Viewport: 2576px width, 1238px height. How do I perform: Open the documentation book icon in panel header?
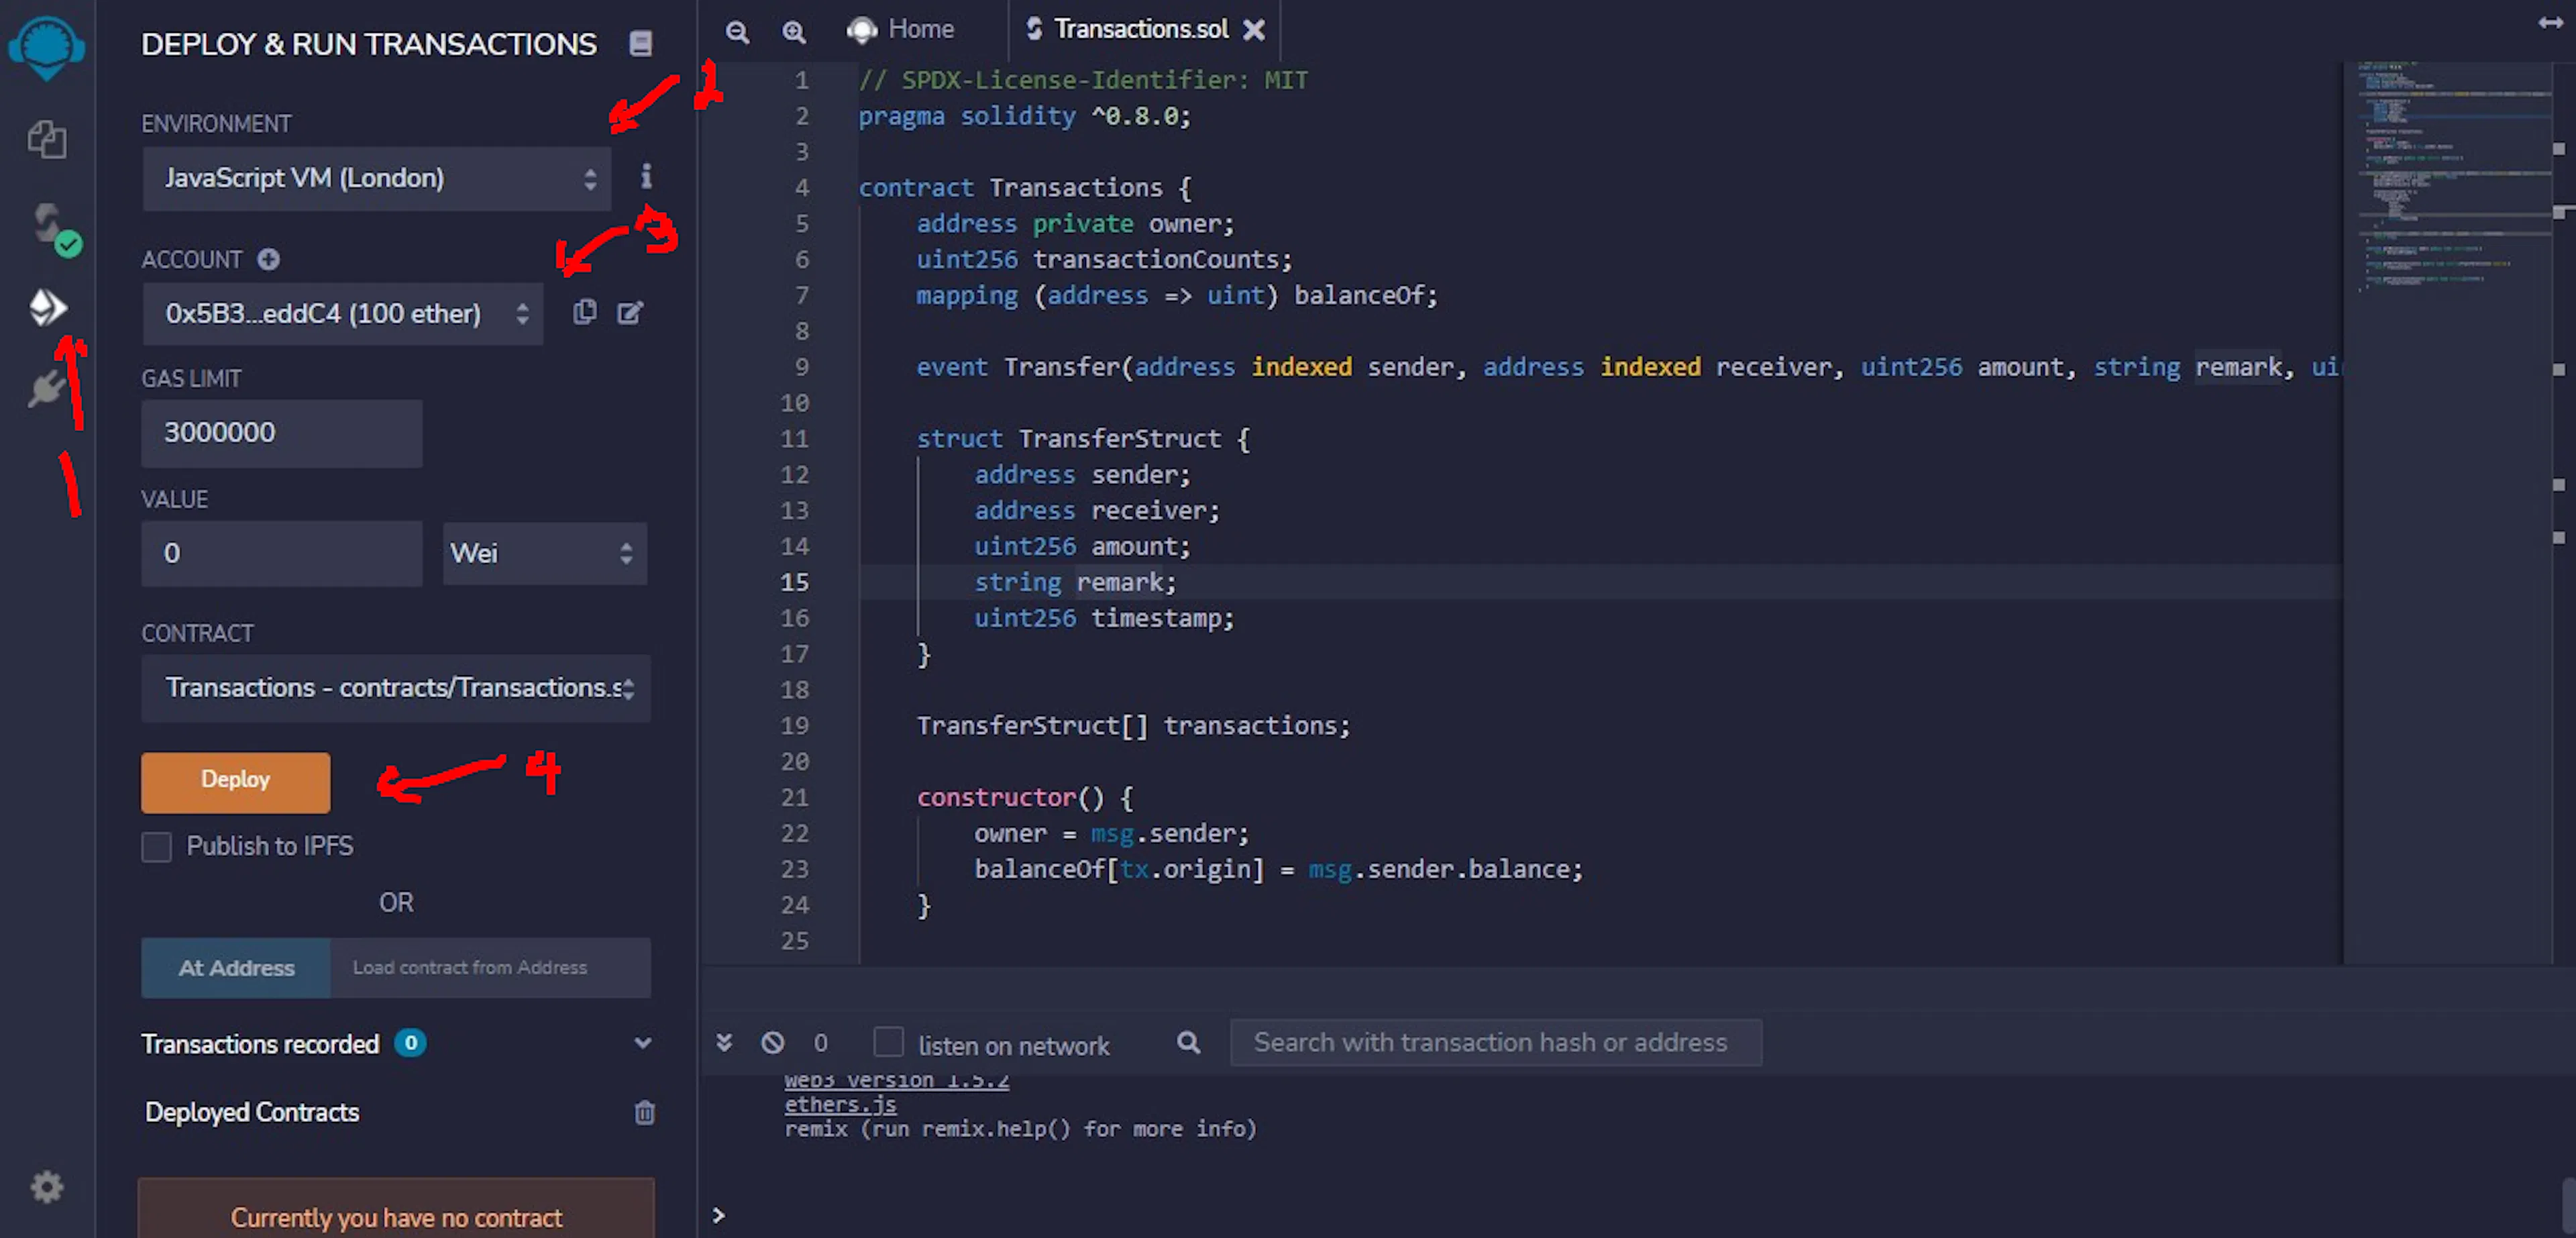pyautogui.click(x=640, y=43)
